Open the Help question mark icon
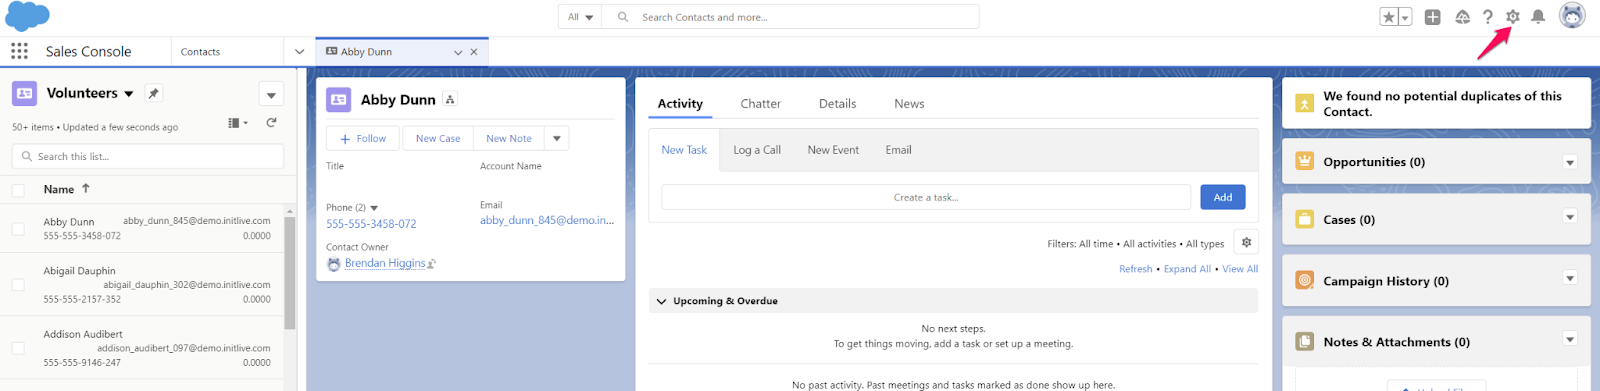This screenshot has width=1600, height=391. 1488,17
